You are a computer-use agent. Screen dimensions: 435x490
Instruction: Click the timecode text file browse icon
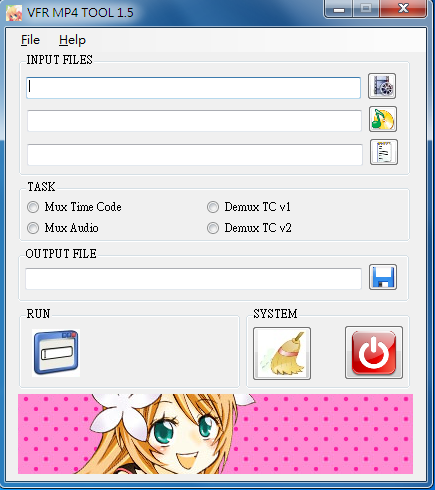point(384,152)
